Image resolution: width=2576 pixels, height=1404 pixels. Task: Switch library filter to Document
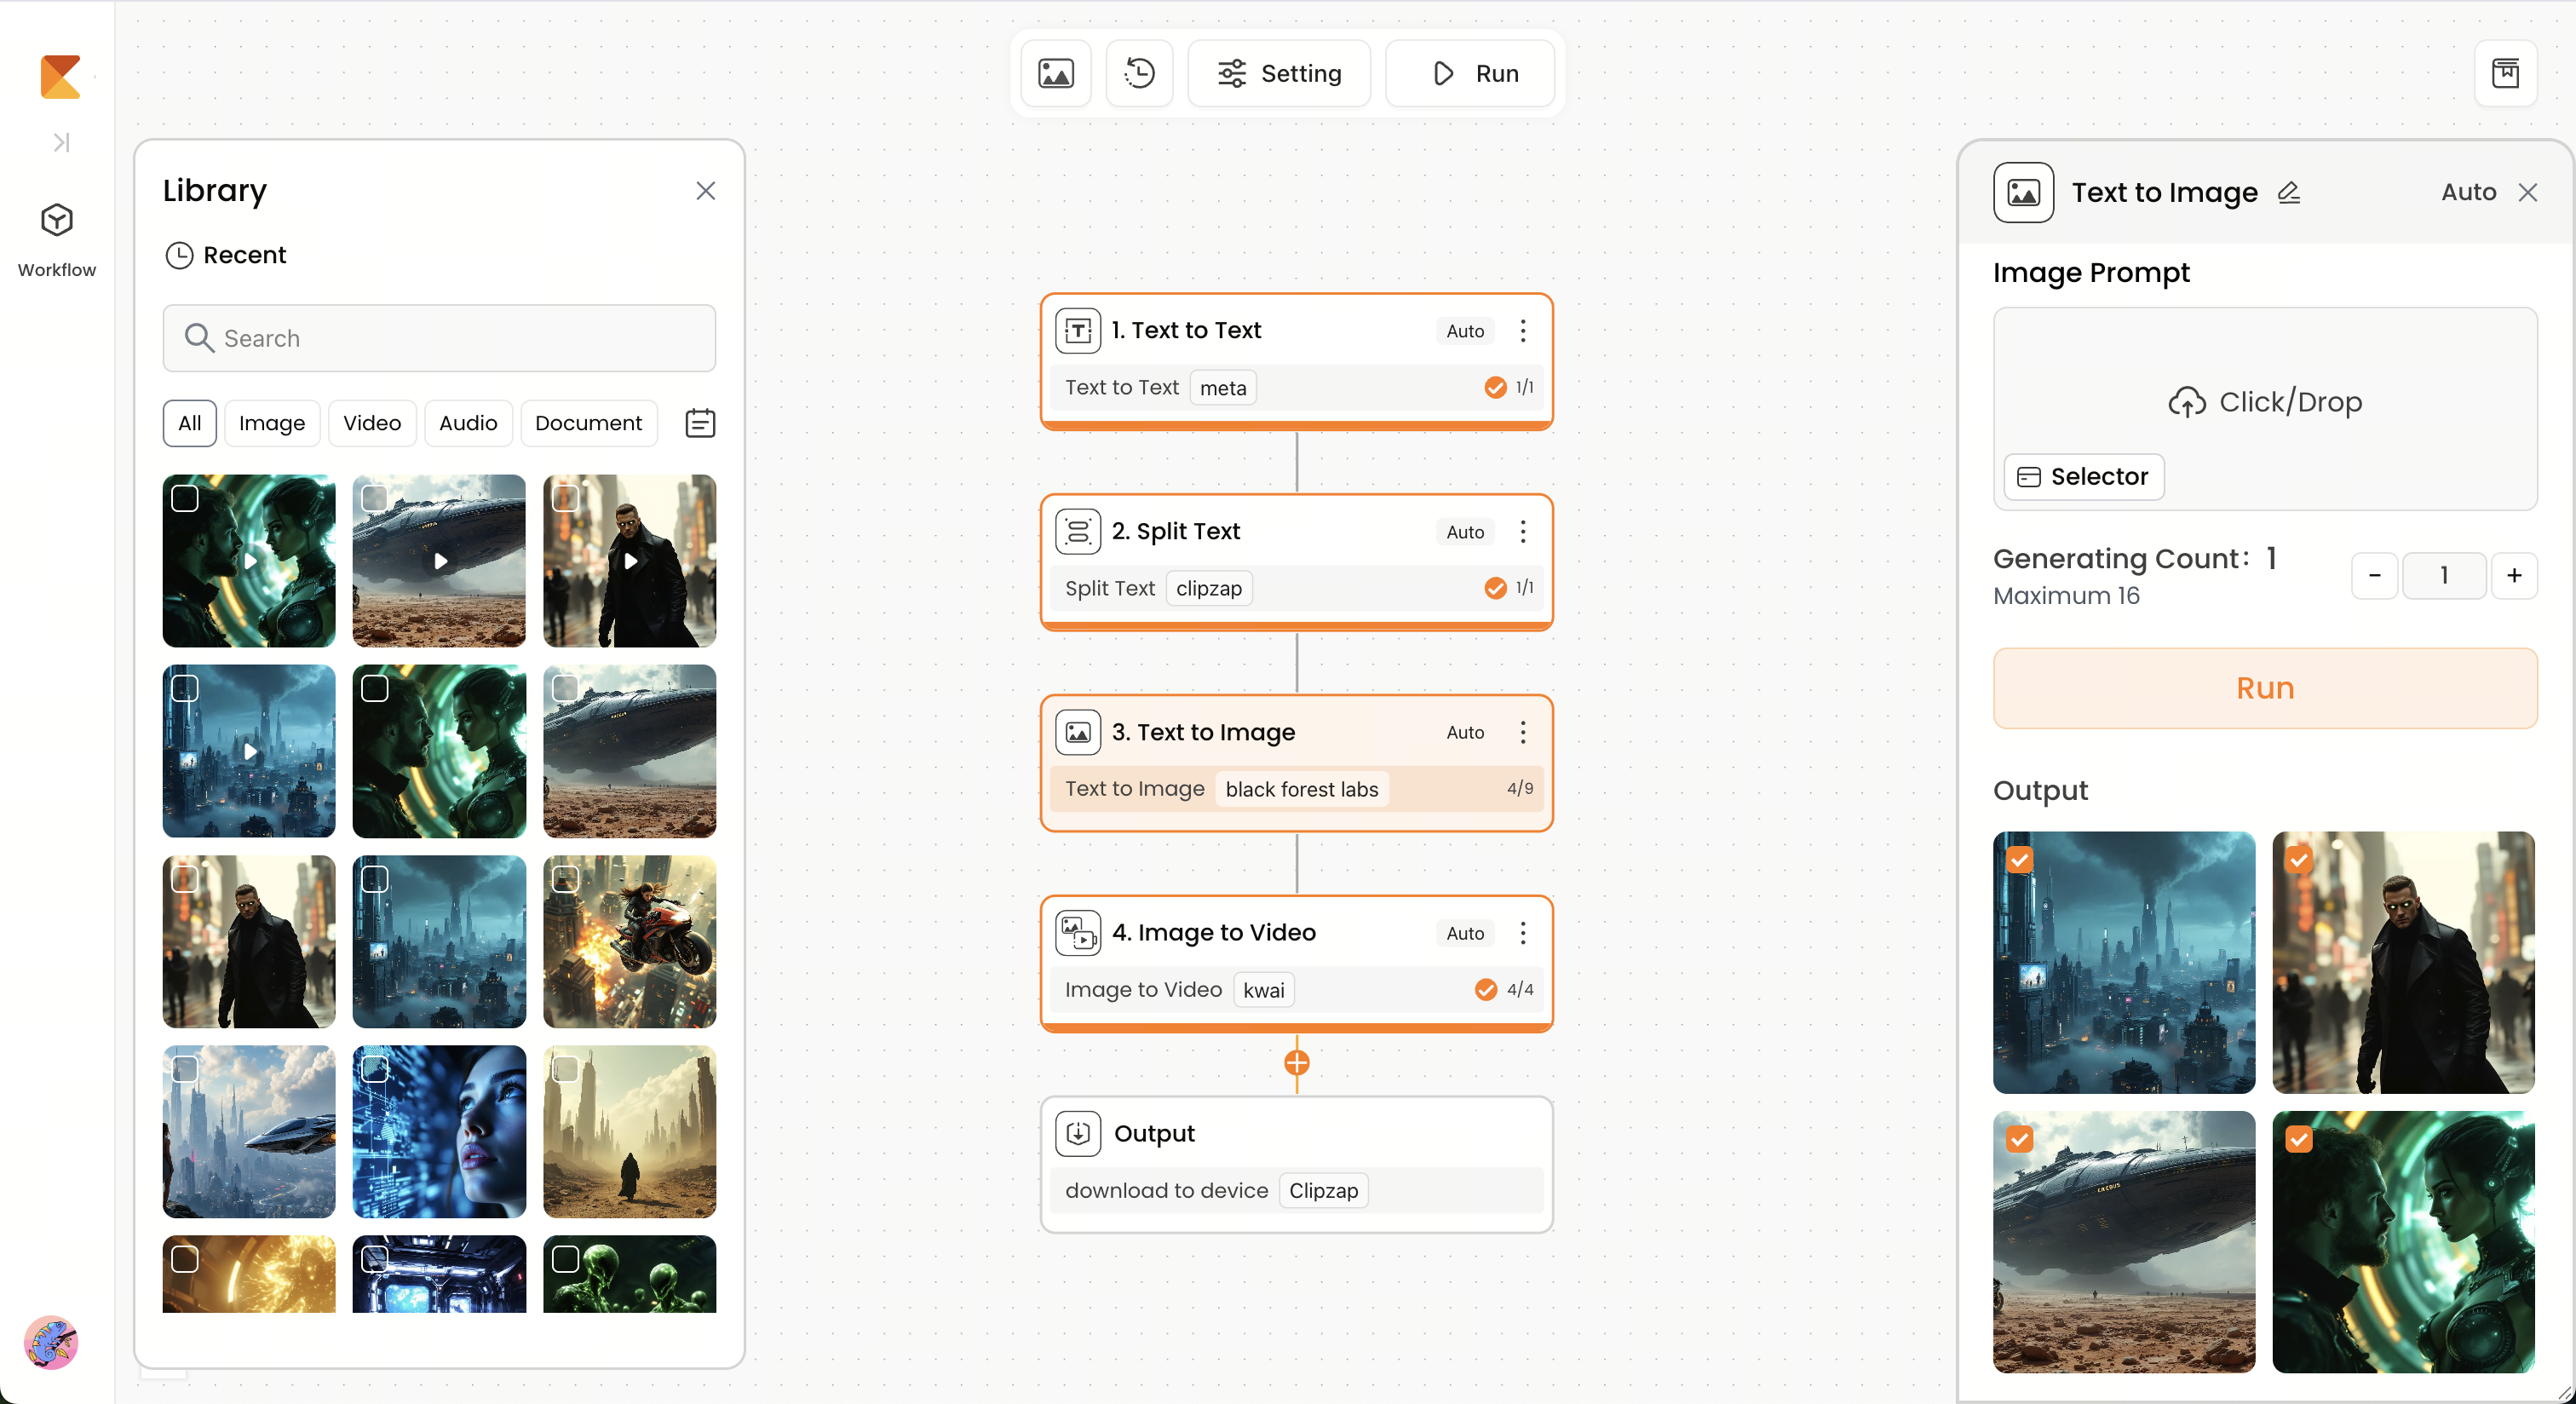coord(588,423)
